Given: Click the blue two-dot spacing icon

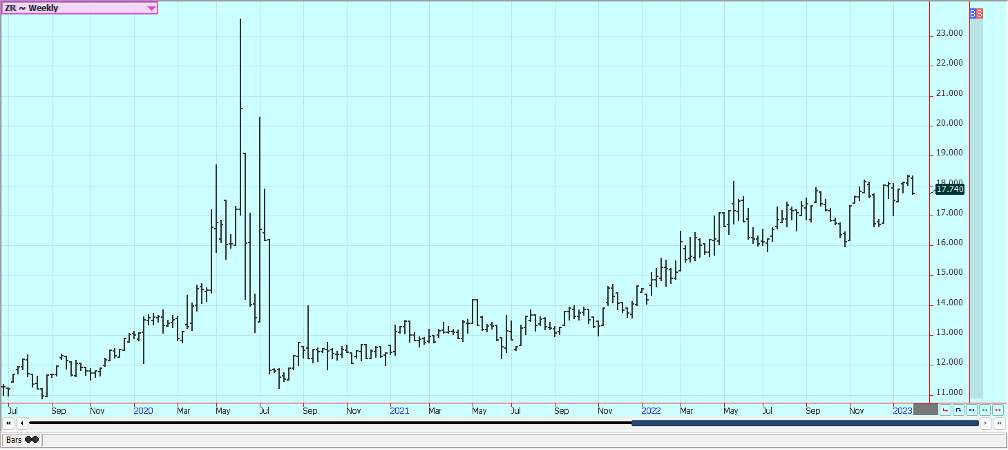Looking at the screenshot, I should pos(971,410).
